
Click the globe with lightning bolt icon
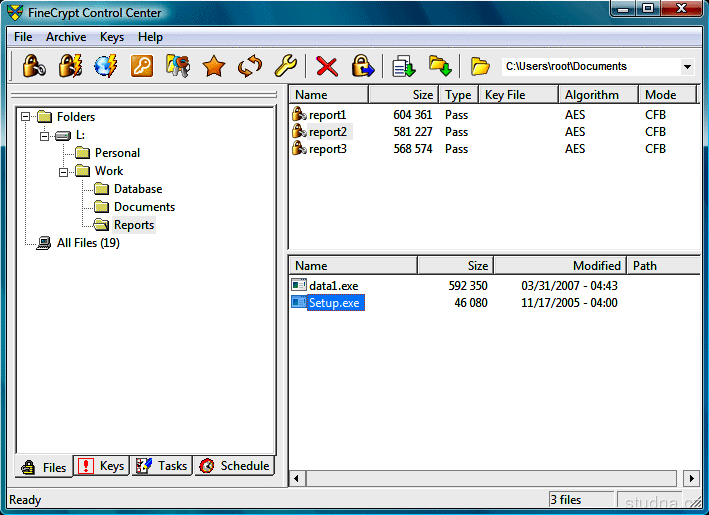105,67
